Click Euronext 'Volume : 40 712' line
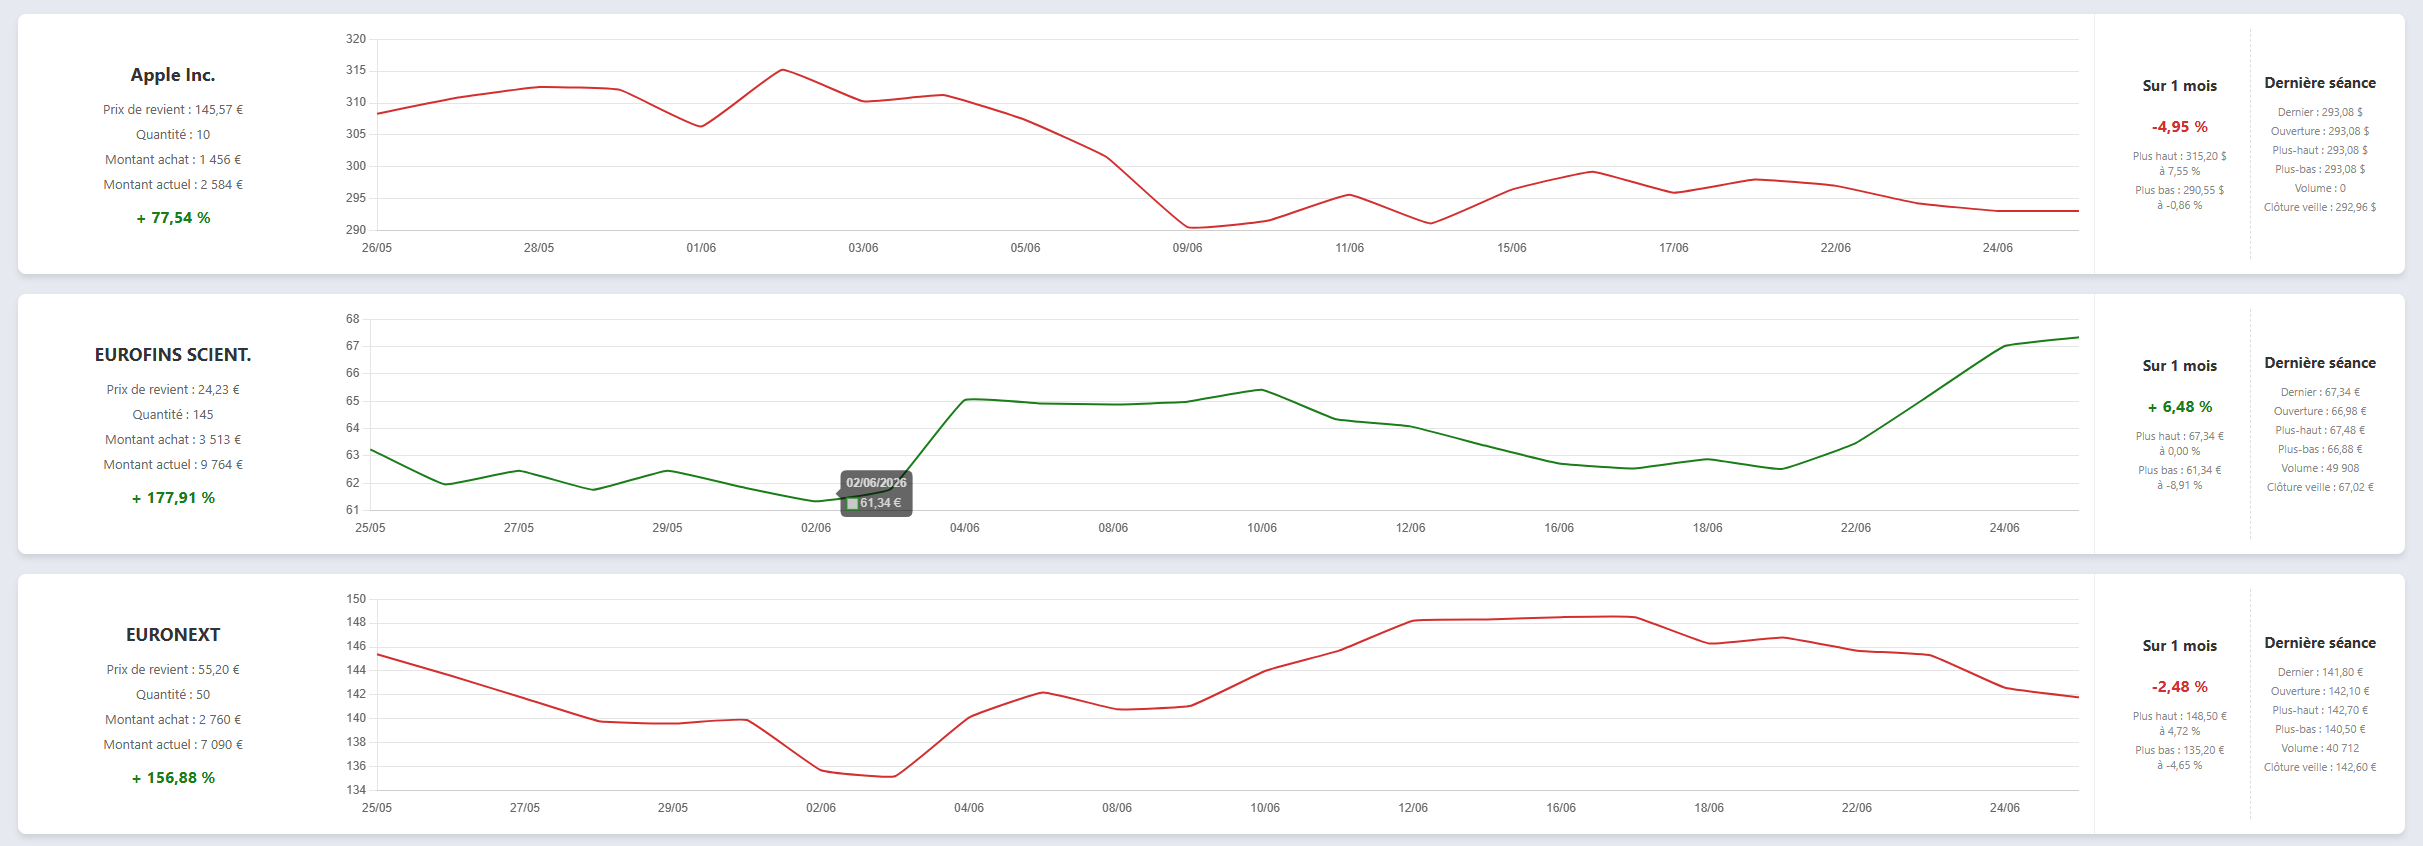 2320,748
